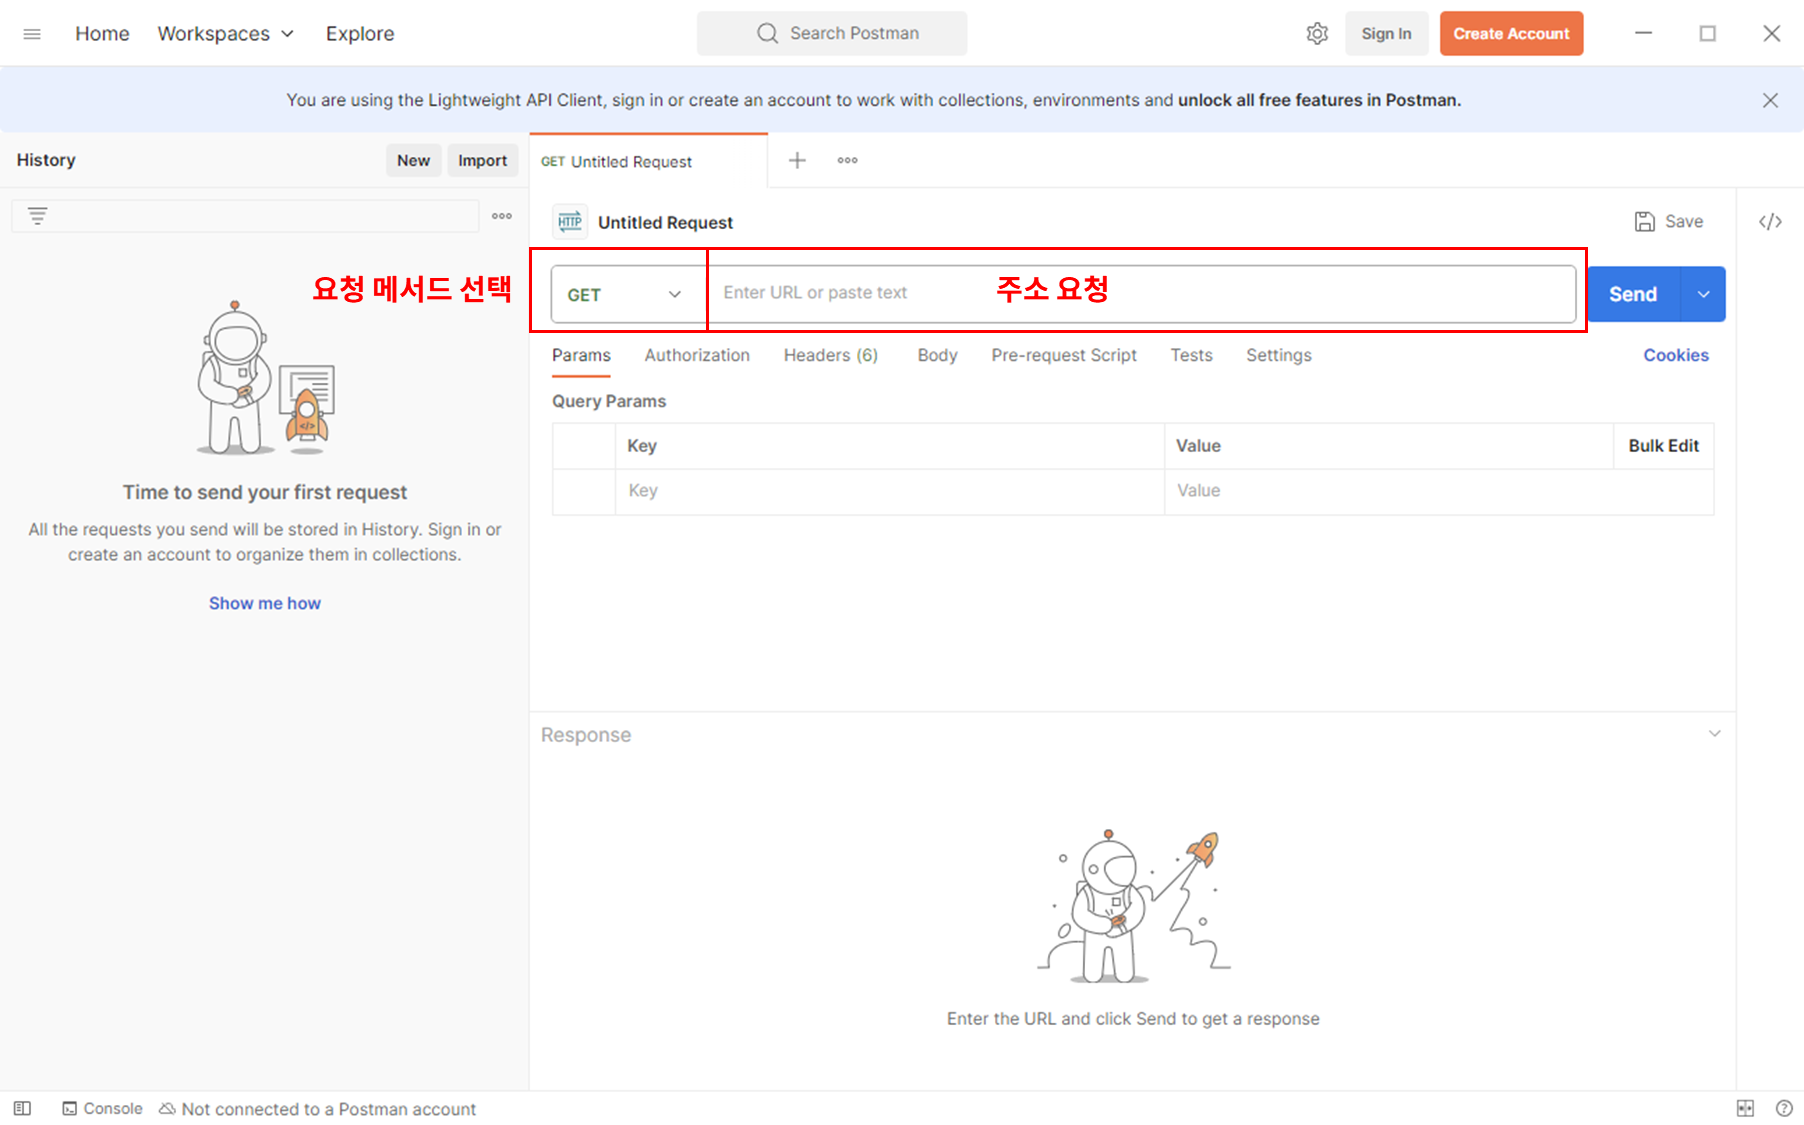Click the Enter URL input field
The height and width of the screenshot is (1125, 1804).
click(x=1141, y=294)
